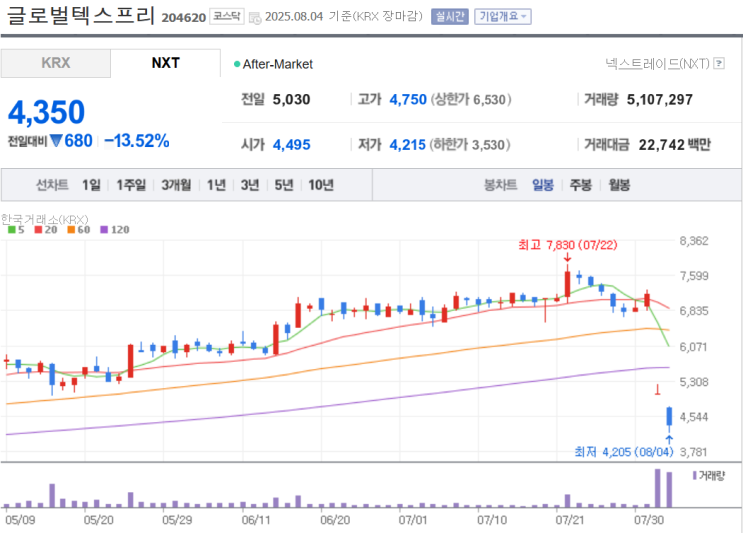Click the 최고 7,830 (07/22) chart marker
The width and height of the screenshot is (743, 533).
point(567,245)
